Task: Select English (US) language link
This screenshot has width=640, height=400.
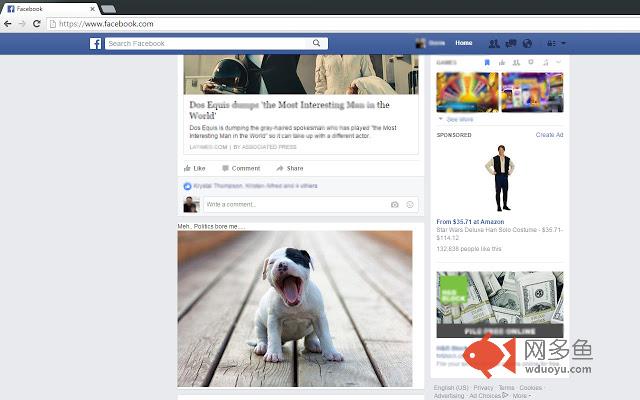Action: click(451, 387)
